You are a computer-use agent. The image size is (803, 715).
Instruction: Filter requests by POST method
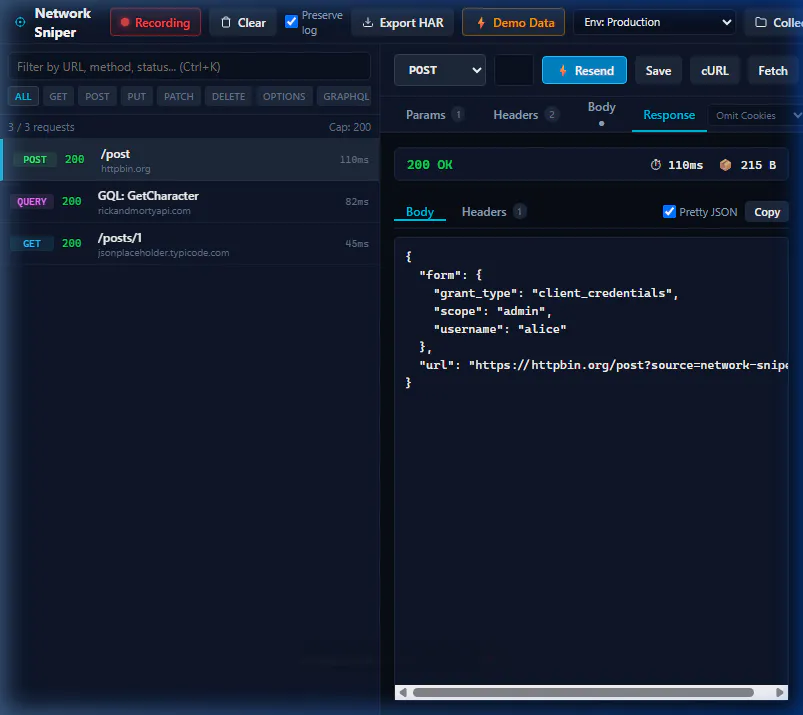tap(97, 96)
